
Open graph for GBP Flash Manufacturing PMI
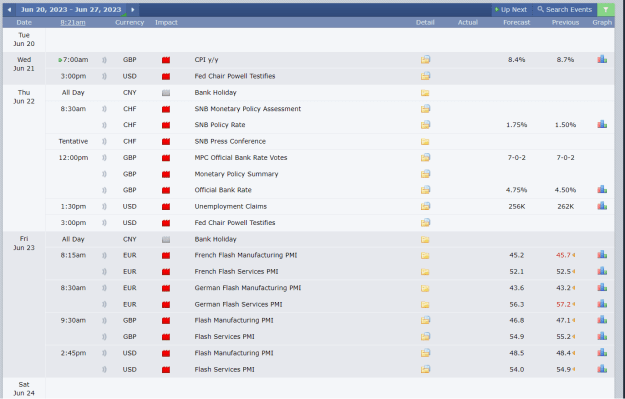click(x=602, y=320)
